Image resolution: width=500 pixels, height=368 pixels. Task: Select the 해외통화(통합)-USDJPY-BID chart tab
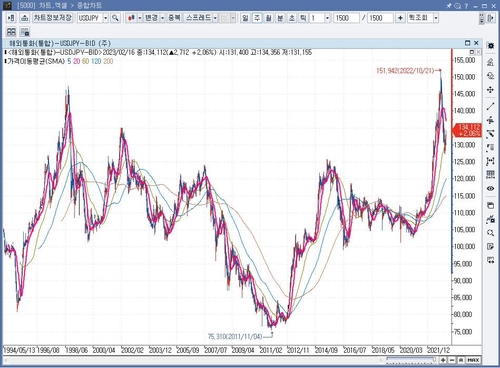click(60, 43)
